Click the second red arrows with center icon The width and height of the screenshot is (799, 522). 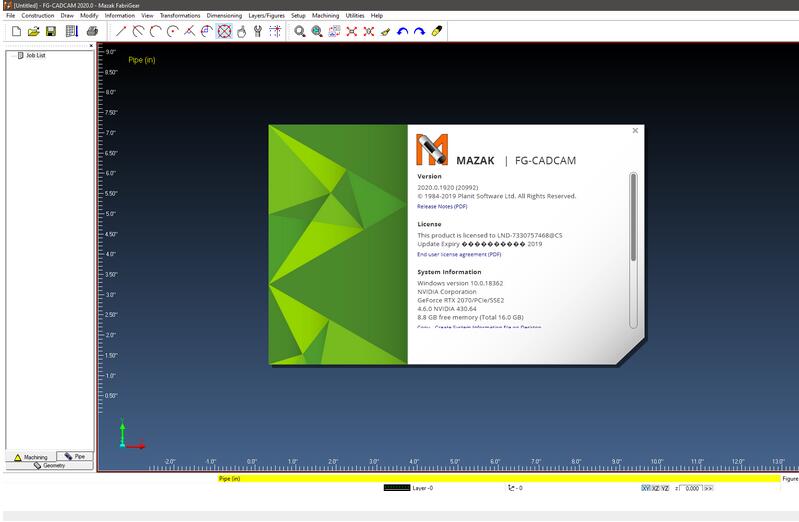click(x=369, y=32)
